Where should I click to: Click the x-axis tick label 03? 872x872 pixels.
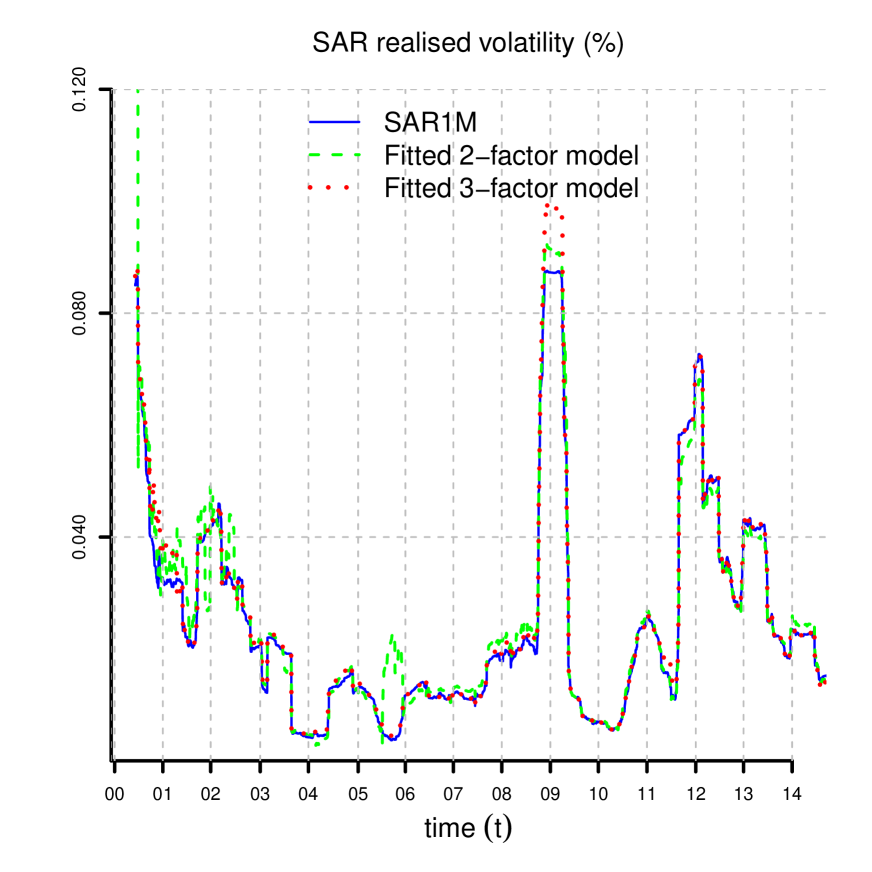pos(260,794)
